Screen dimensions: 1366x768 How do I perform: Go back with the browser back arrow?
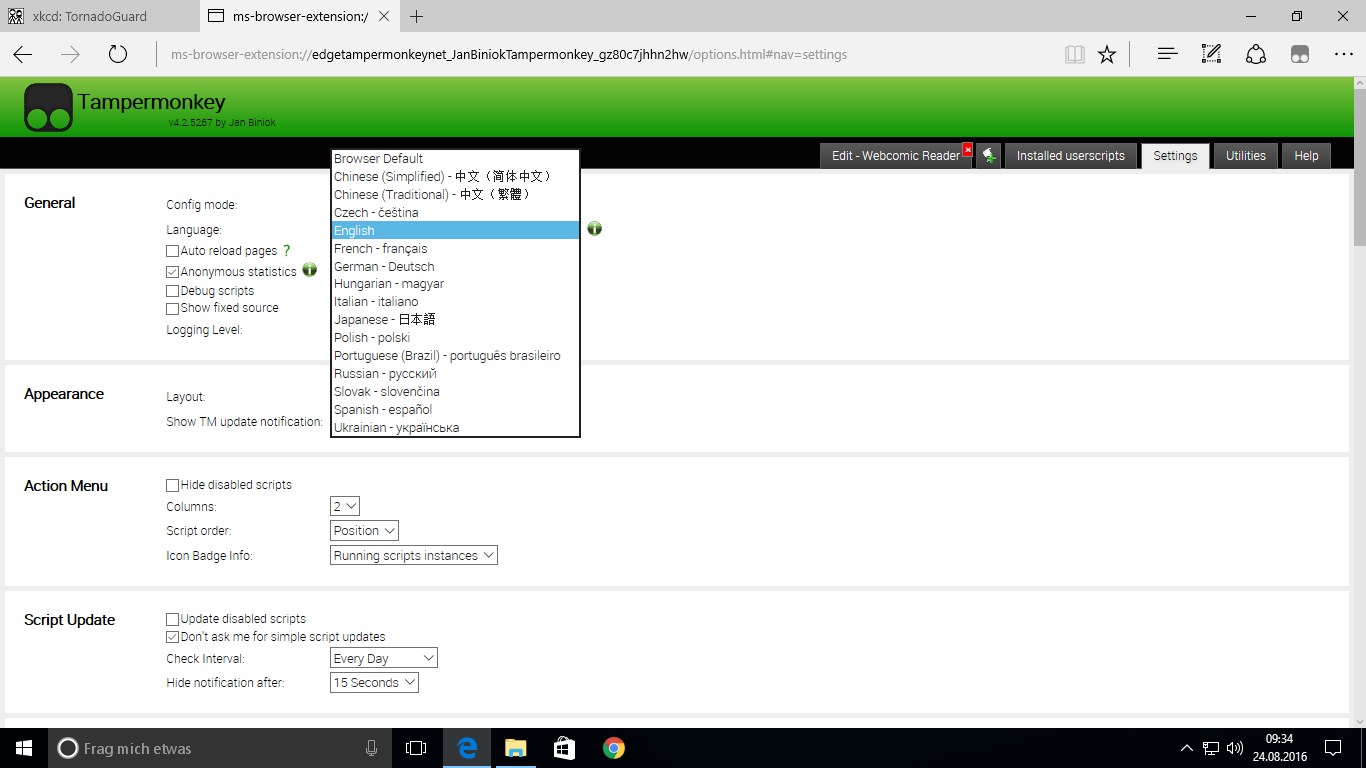point(22,54)
